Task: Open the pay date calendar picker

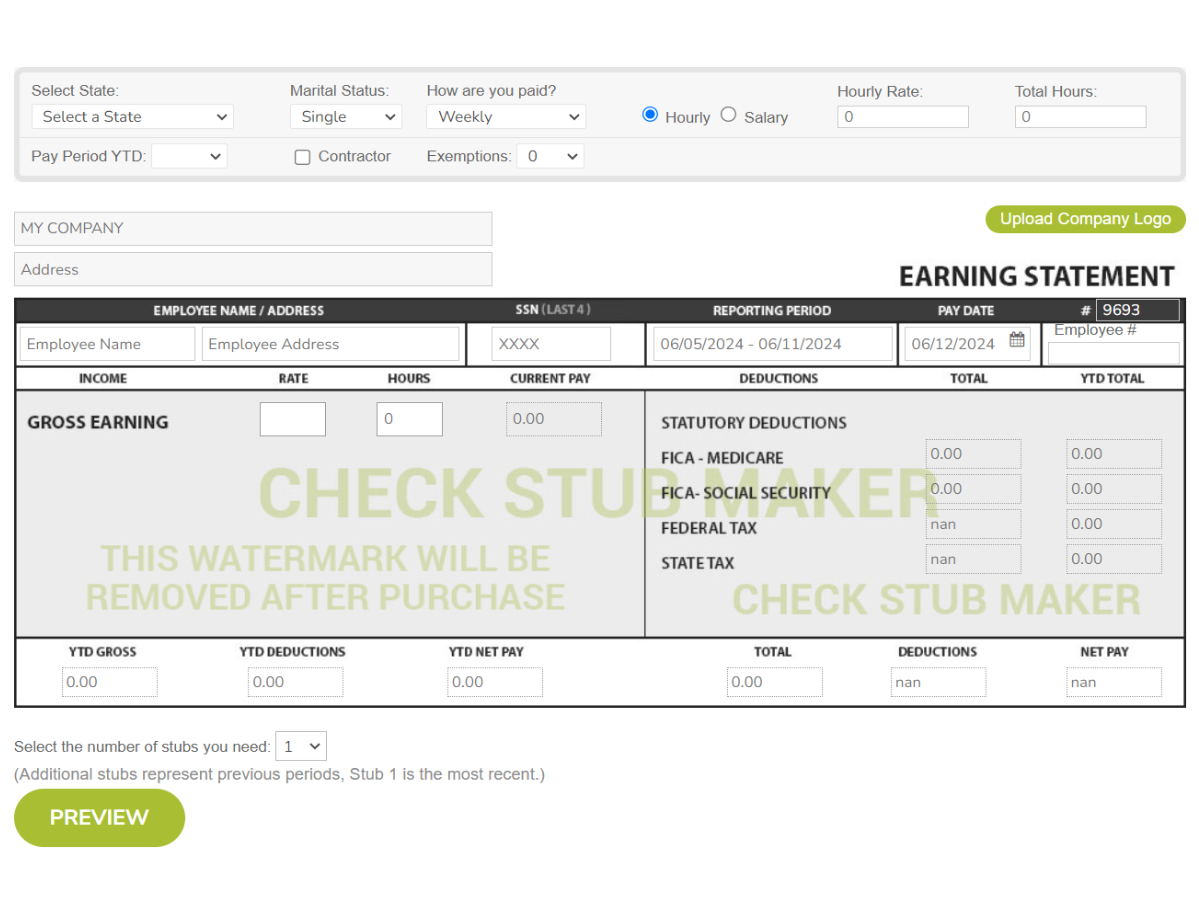Action: point(1018,341)
